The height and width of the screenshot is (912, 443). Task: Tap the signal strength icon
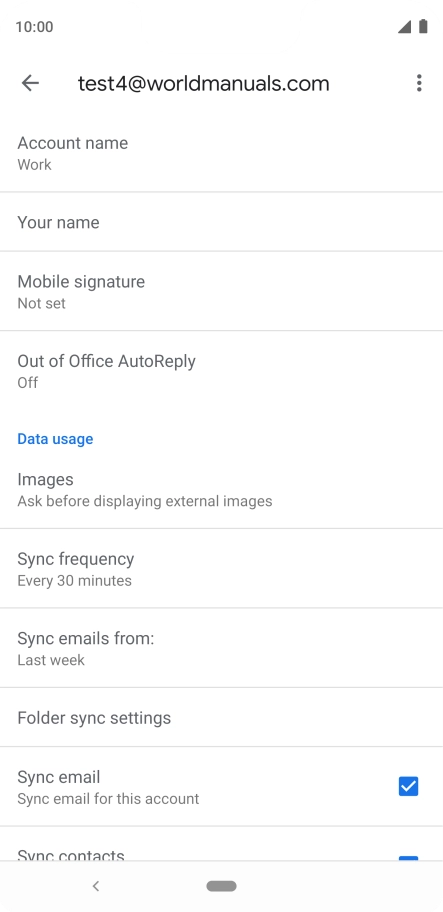tap(405, 27)
